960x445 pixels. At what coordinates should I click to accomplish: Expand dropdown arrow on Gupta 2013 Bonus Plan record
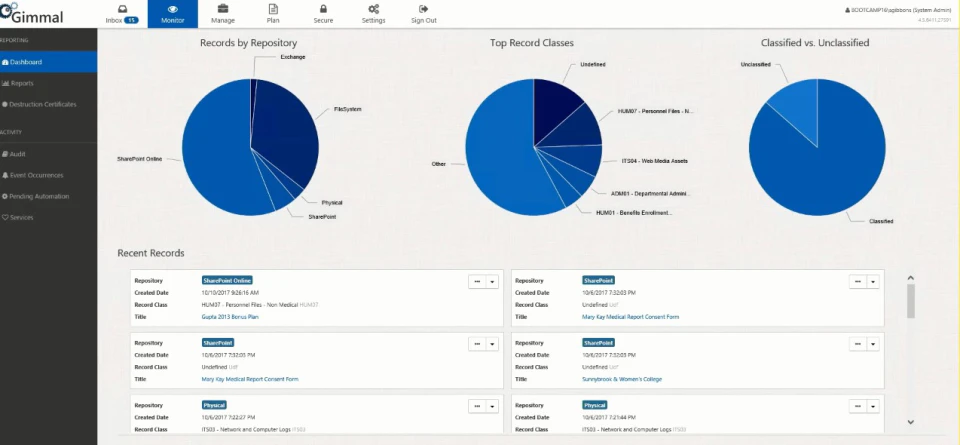[492, 282]
